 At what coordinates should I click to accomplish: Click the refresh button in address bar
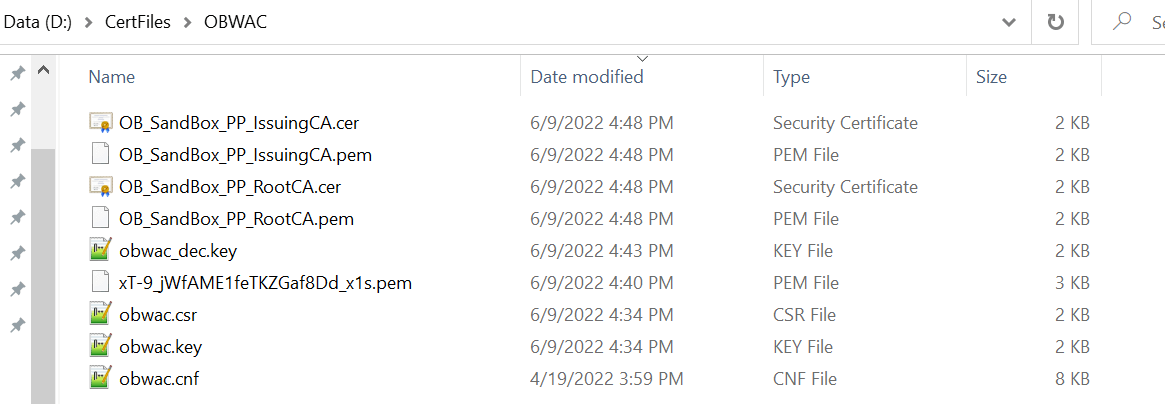[x=1055, y=21]
